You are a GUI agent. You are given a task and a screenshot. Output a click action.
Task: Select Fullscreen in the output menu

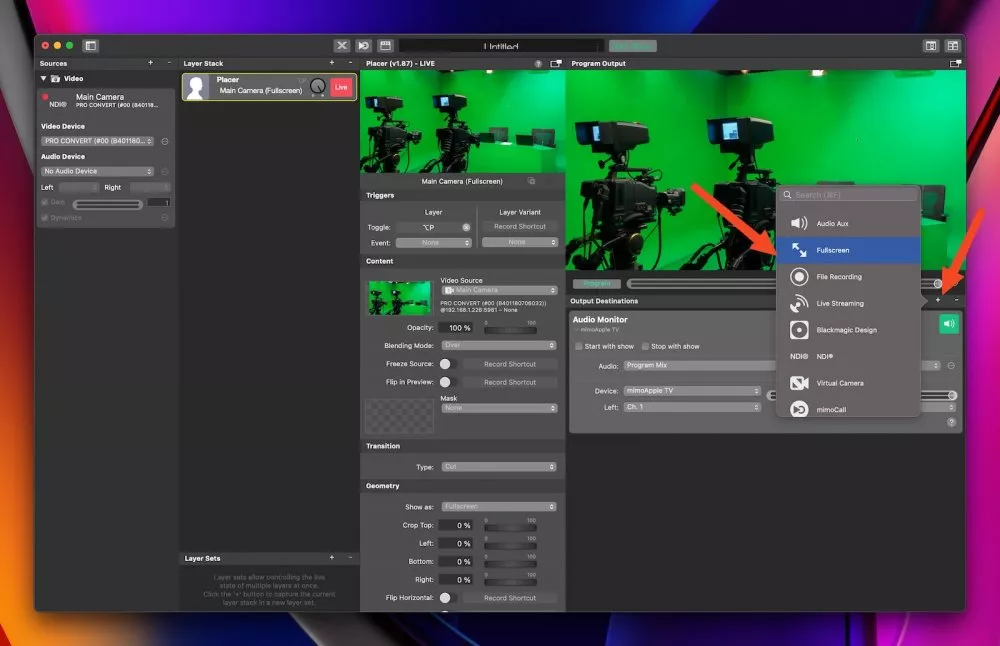(x=848, y=250)
